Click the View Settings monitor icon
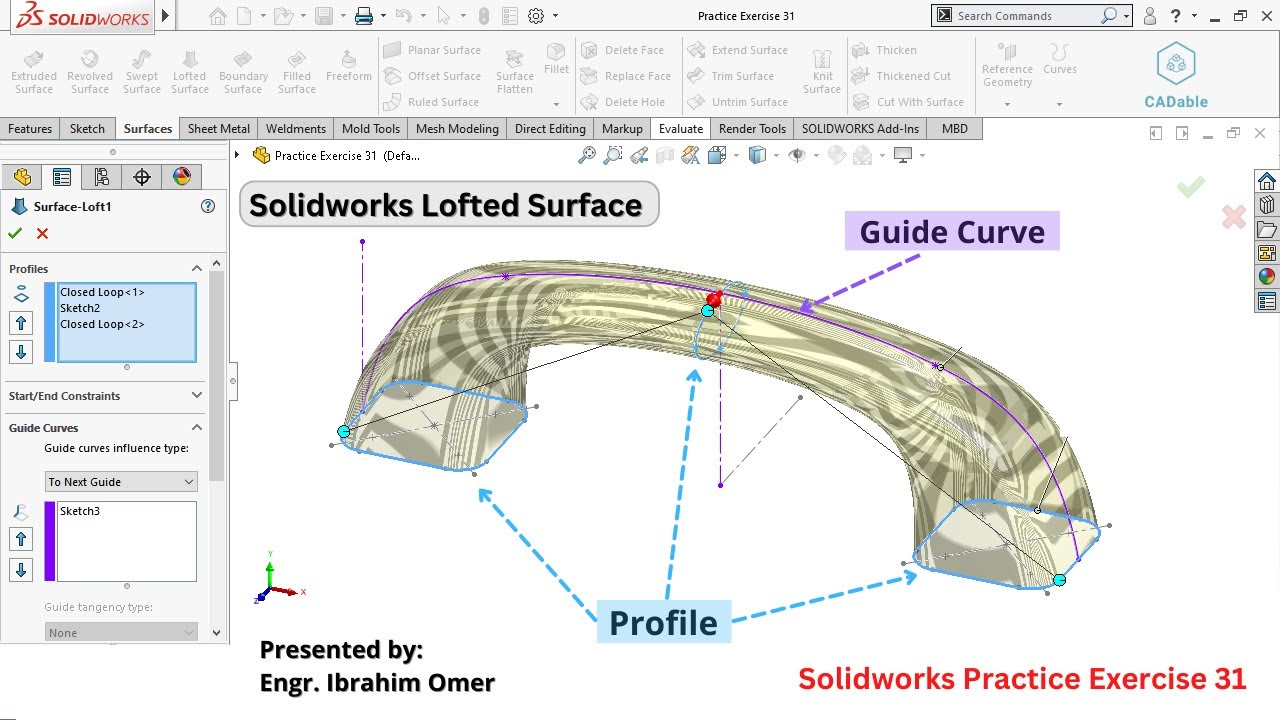The height and width of the screenshot is (720, 1280). click(903, 155)
